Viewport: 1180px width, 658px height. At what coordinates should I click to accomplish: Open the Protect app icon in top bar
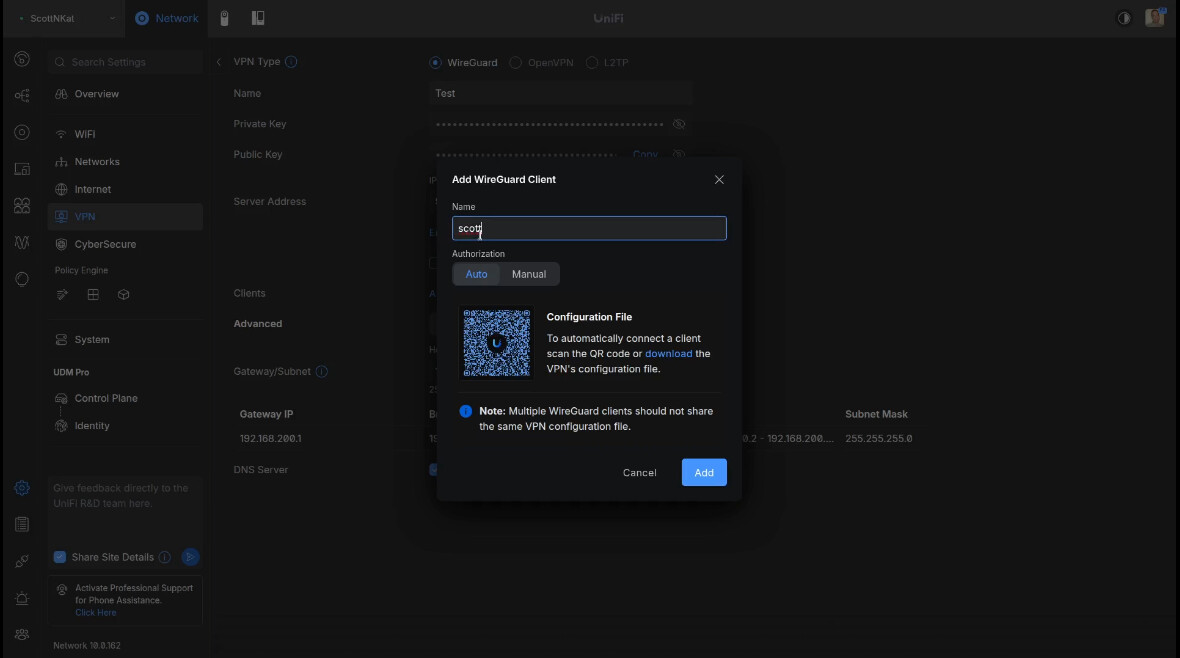225,18
